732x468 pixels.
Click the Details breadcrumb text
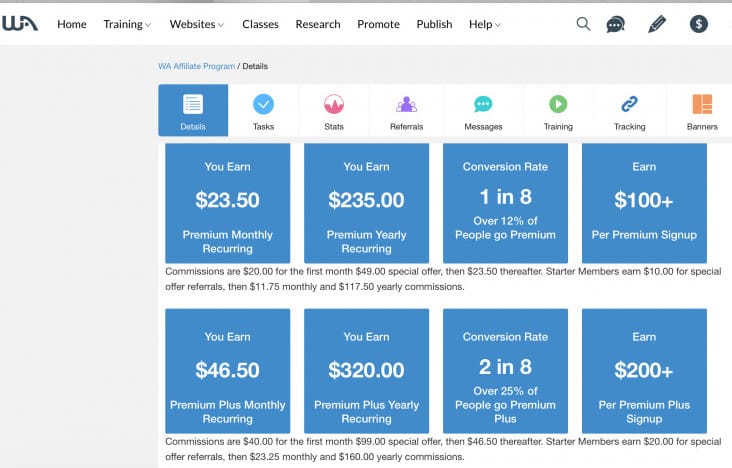255,66
